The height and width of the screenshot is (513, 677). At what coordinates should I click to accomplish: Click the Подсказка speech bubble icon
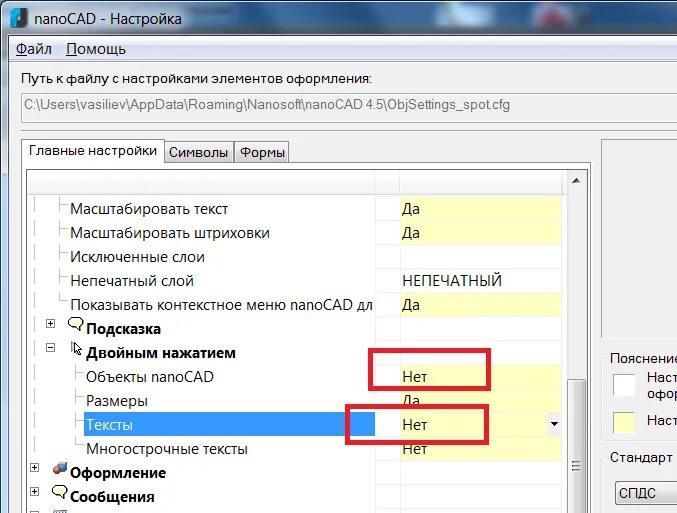click(x=75, y=324)
